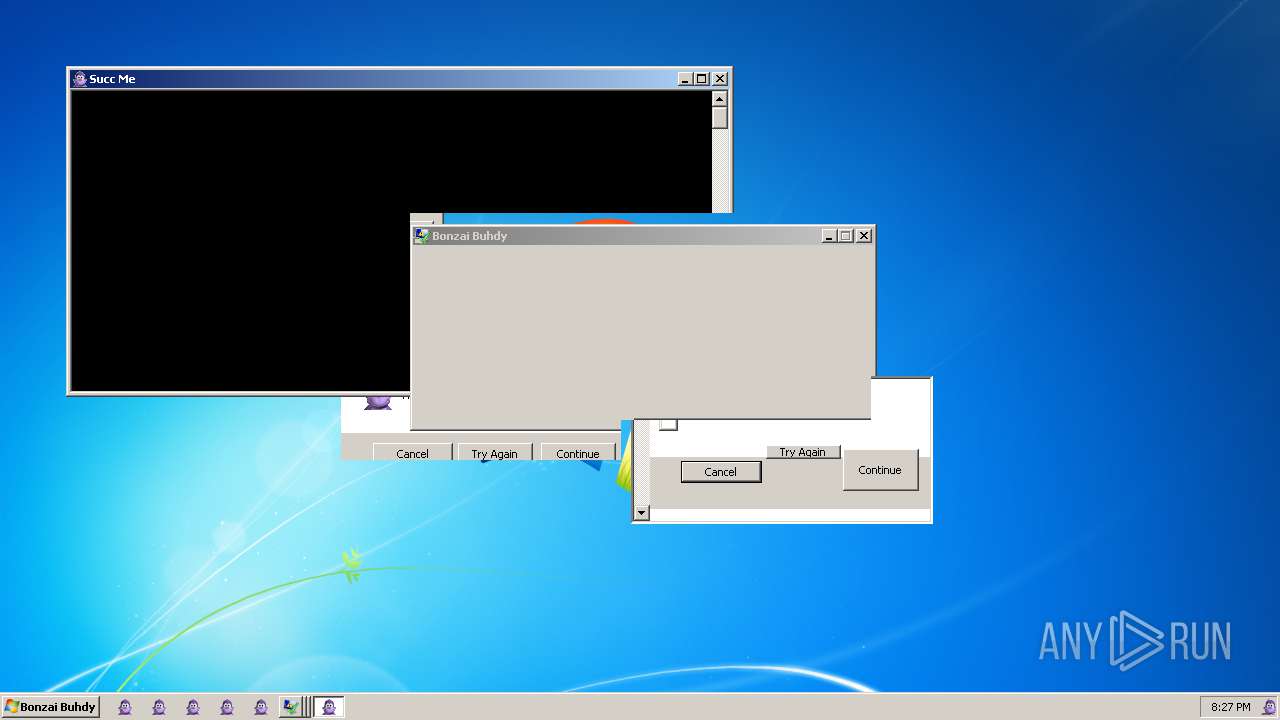Minimize the Succ Me window
Image resolution: width=1280 pixels, height=720 pixels.
click(x=685, y=79)
